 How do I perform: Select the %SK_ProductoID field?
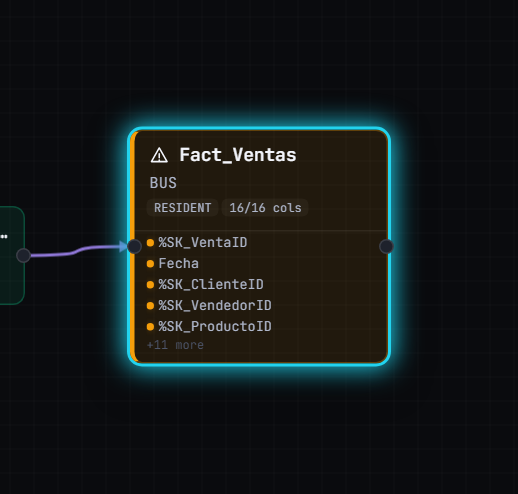coord(215,326)
